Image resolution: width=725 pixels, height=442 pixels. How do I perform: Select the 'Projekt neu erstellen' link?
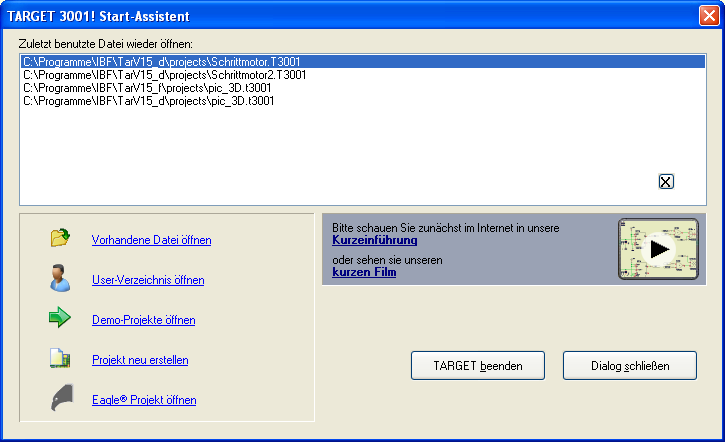(140, 360)
